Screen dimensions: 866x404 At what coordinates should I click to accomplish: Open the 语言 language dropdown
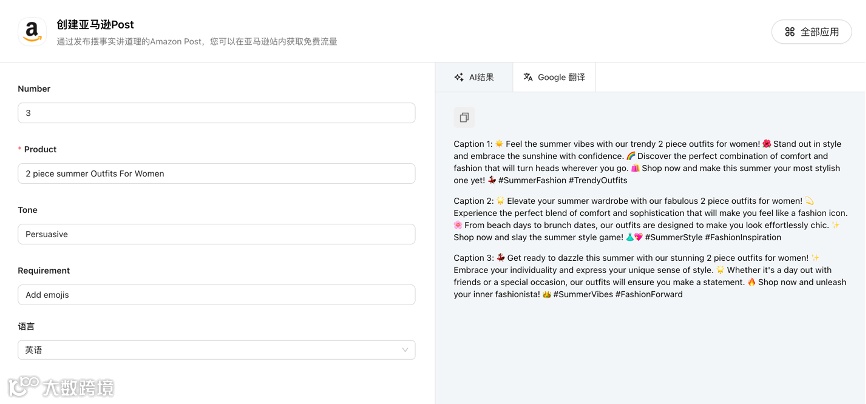tap(216, 350)
